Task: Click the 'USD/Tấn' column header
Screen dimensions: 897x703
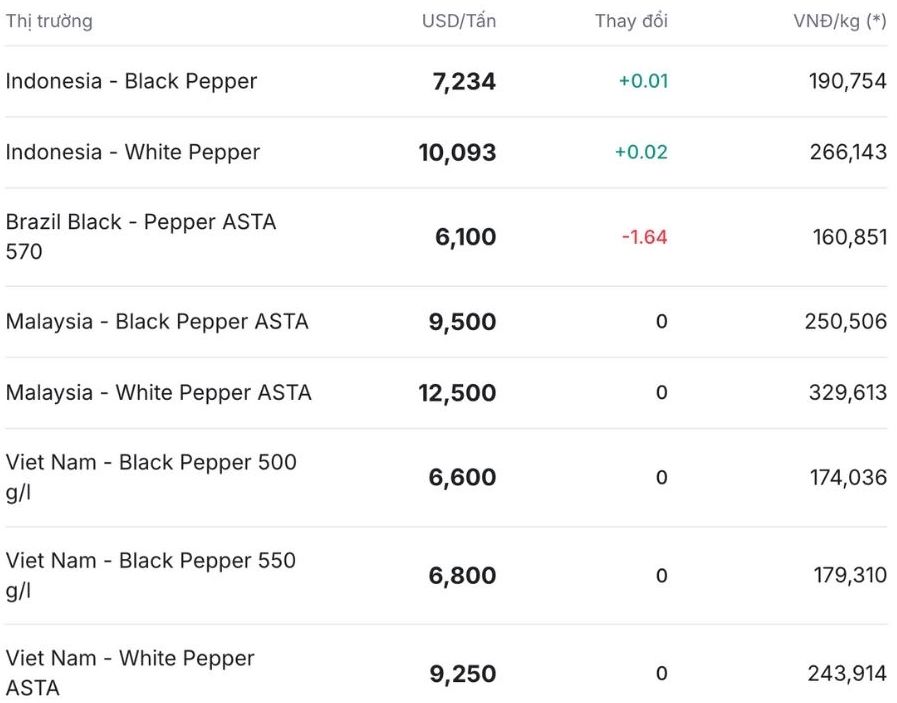Action: pyautogui.click(x=458, y=21)
